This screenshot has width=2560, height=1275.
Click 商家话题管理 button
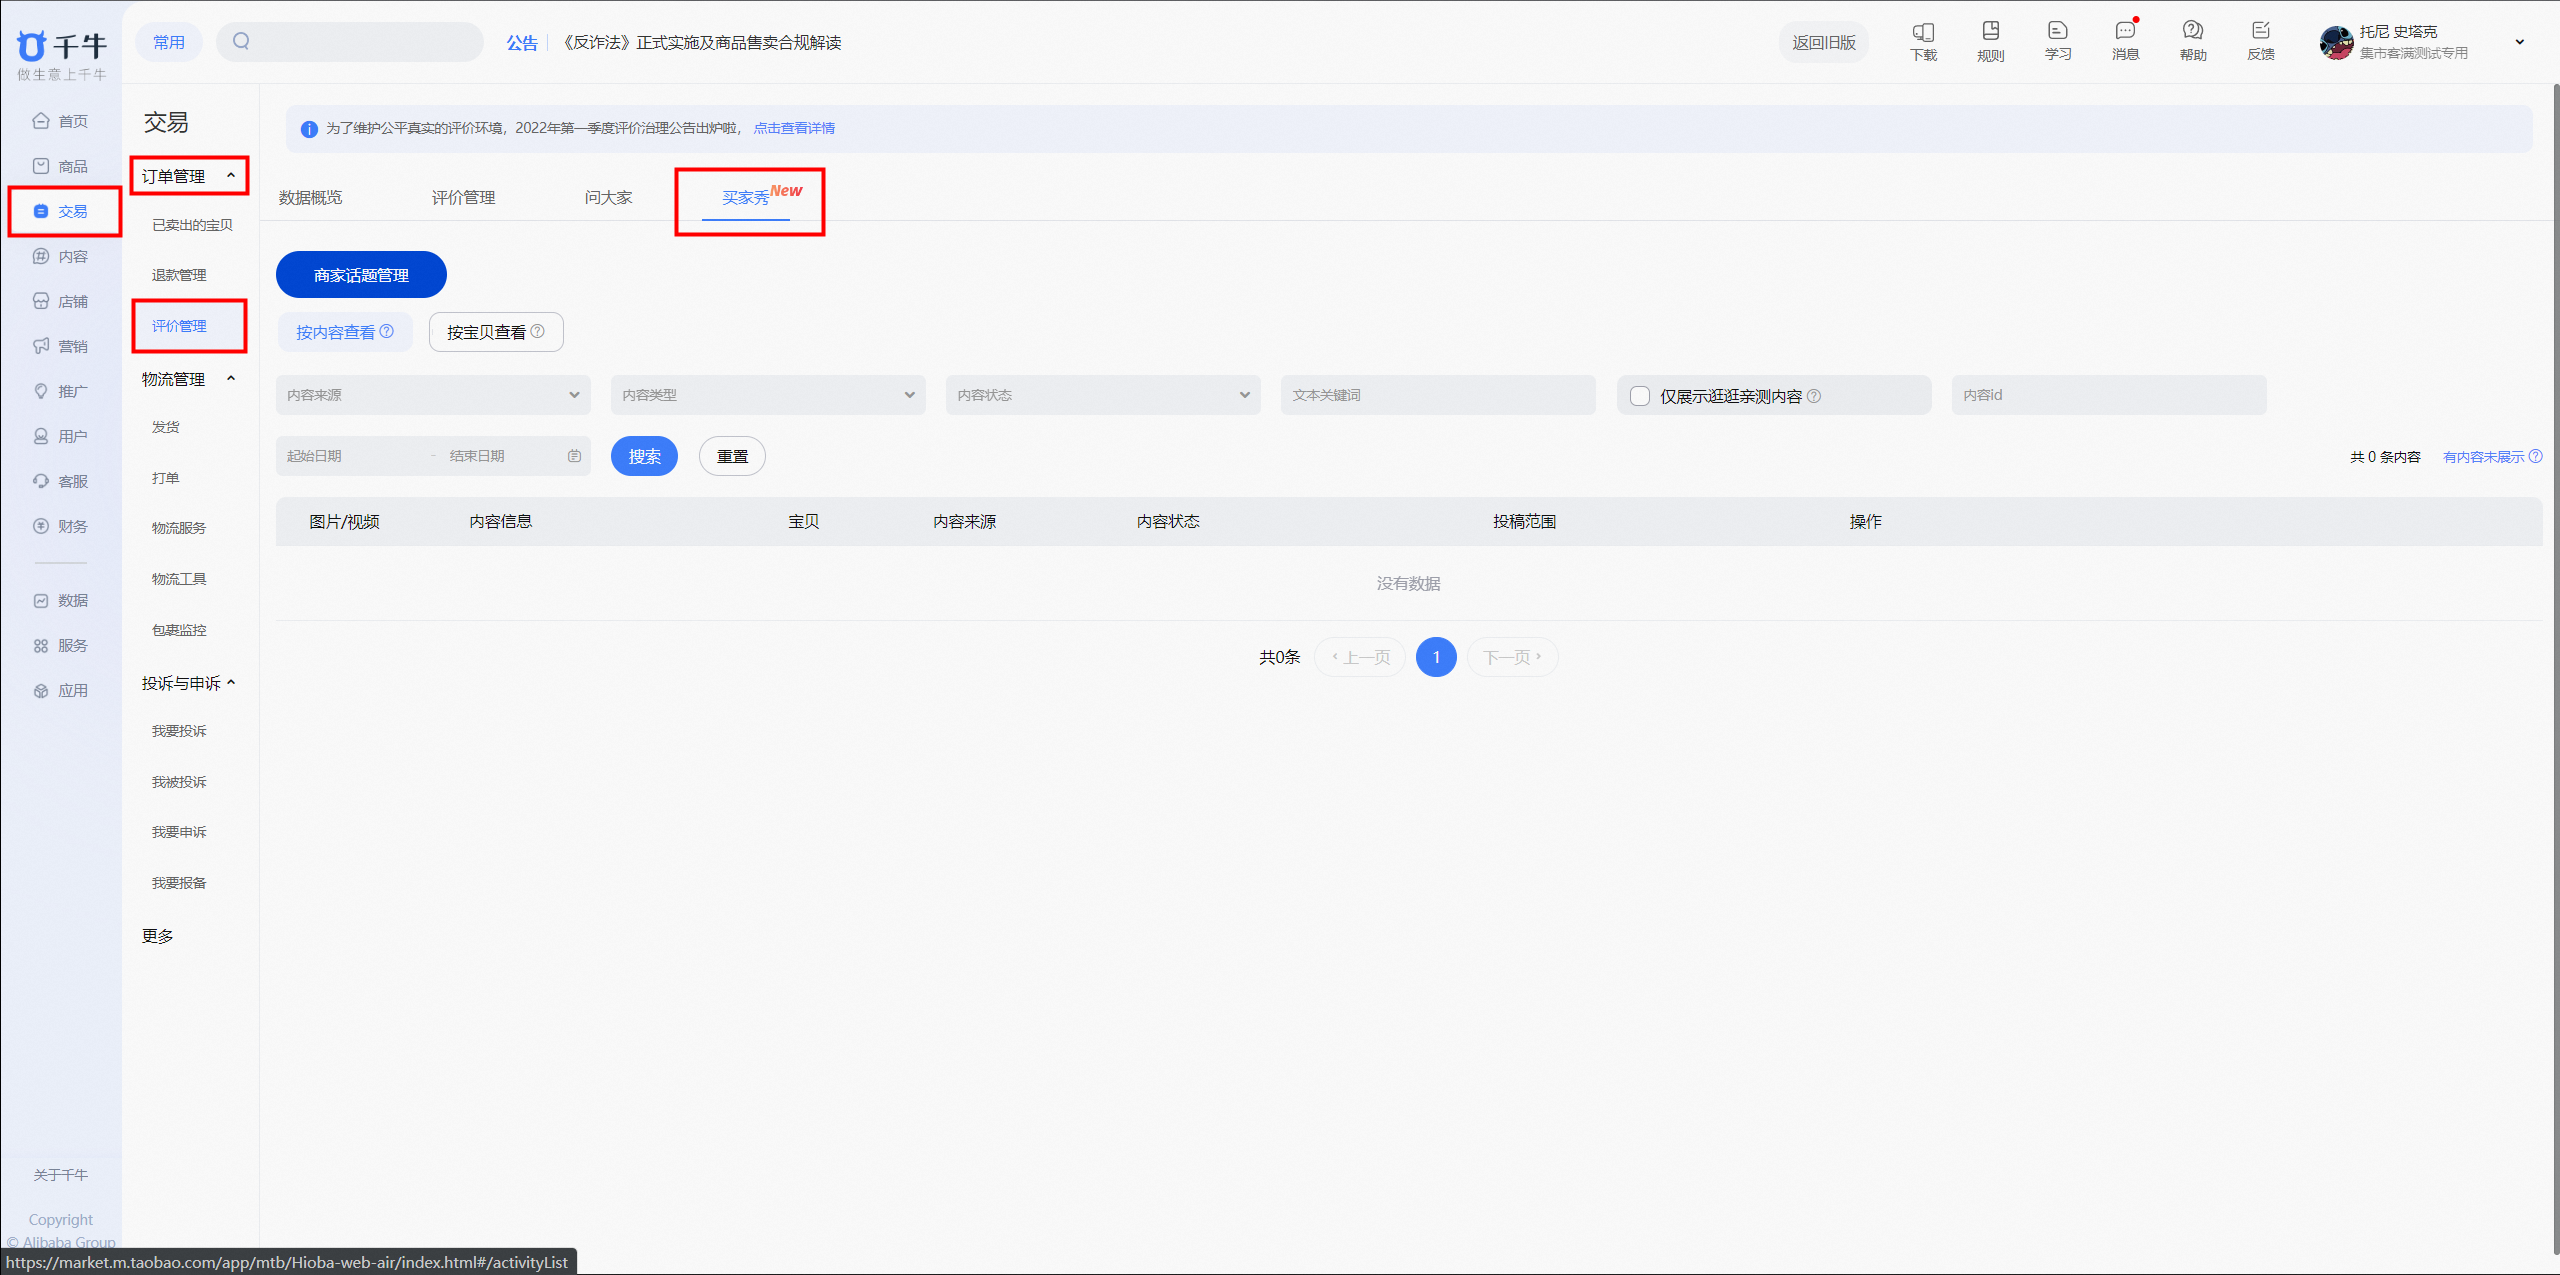tap(361, 275)
